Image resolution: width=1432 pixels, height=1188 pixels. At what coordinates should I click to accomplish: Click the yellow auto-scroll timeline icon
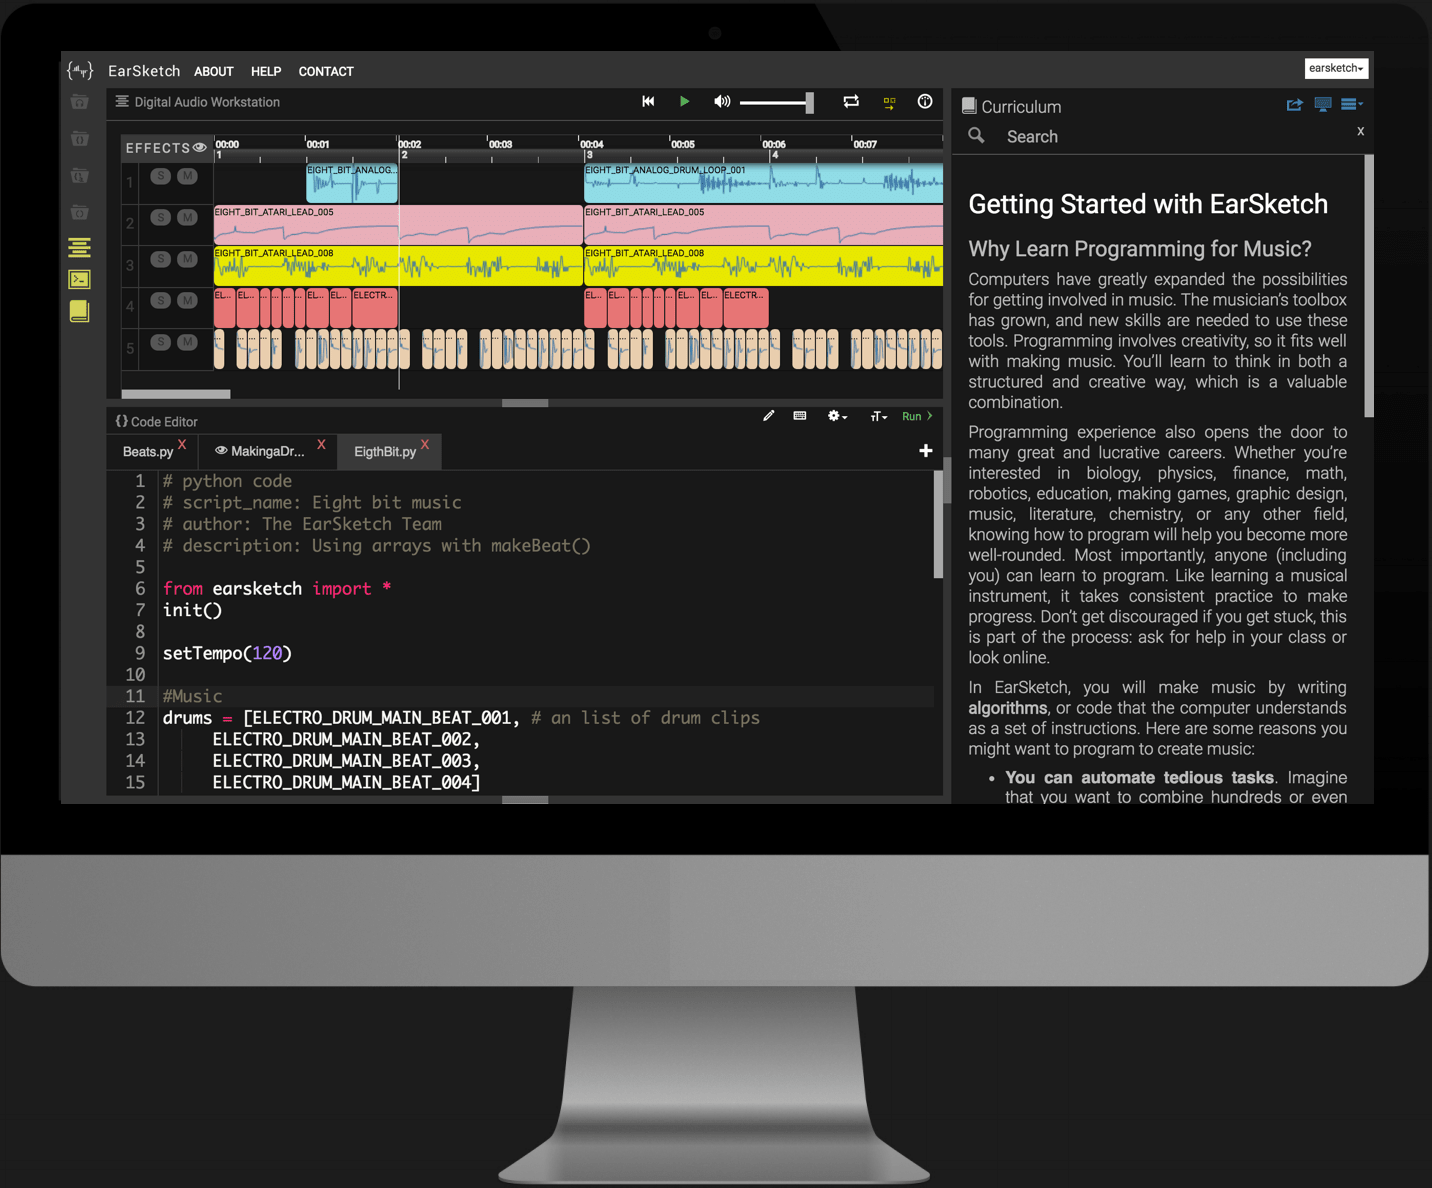click(889, 102)
